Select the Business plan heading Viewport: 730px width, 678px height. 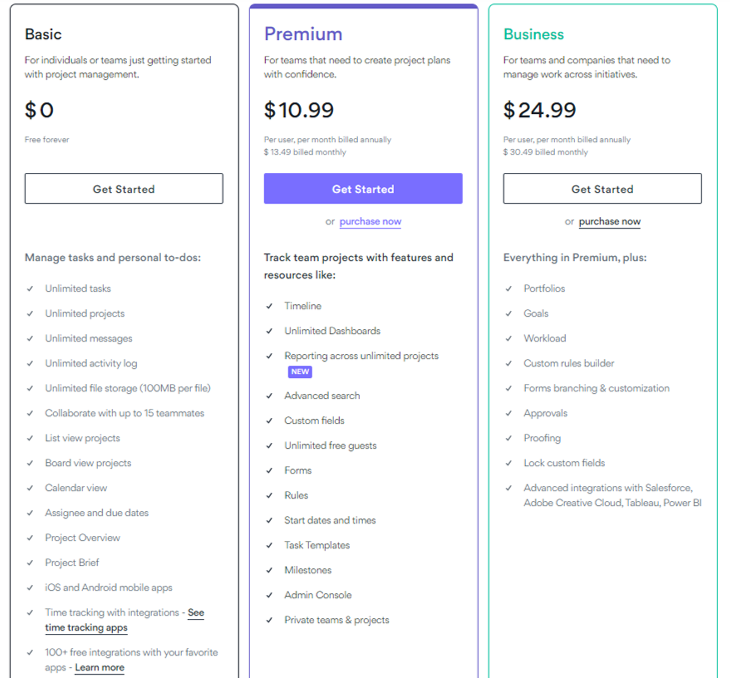pyautogui.click(x=533, y=34)
